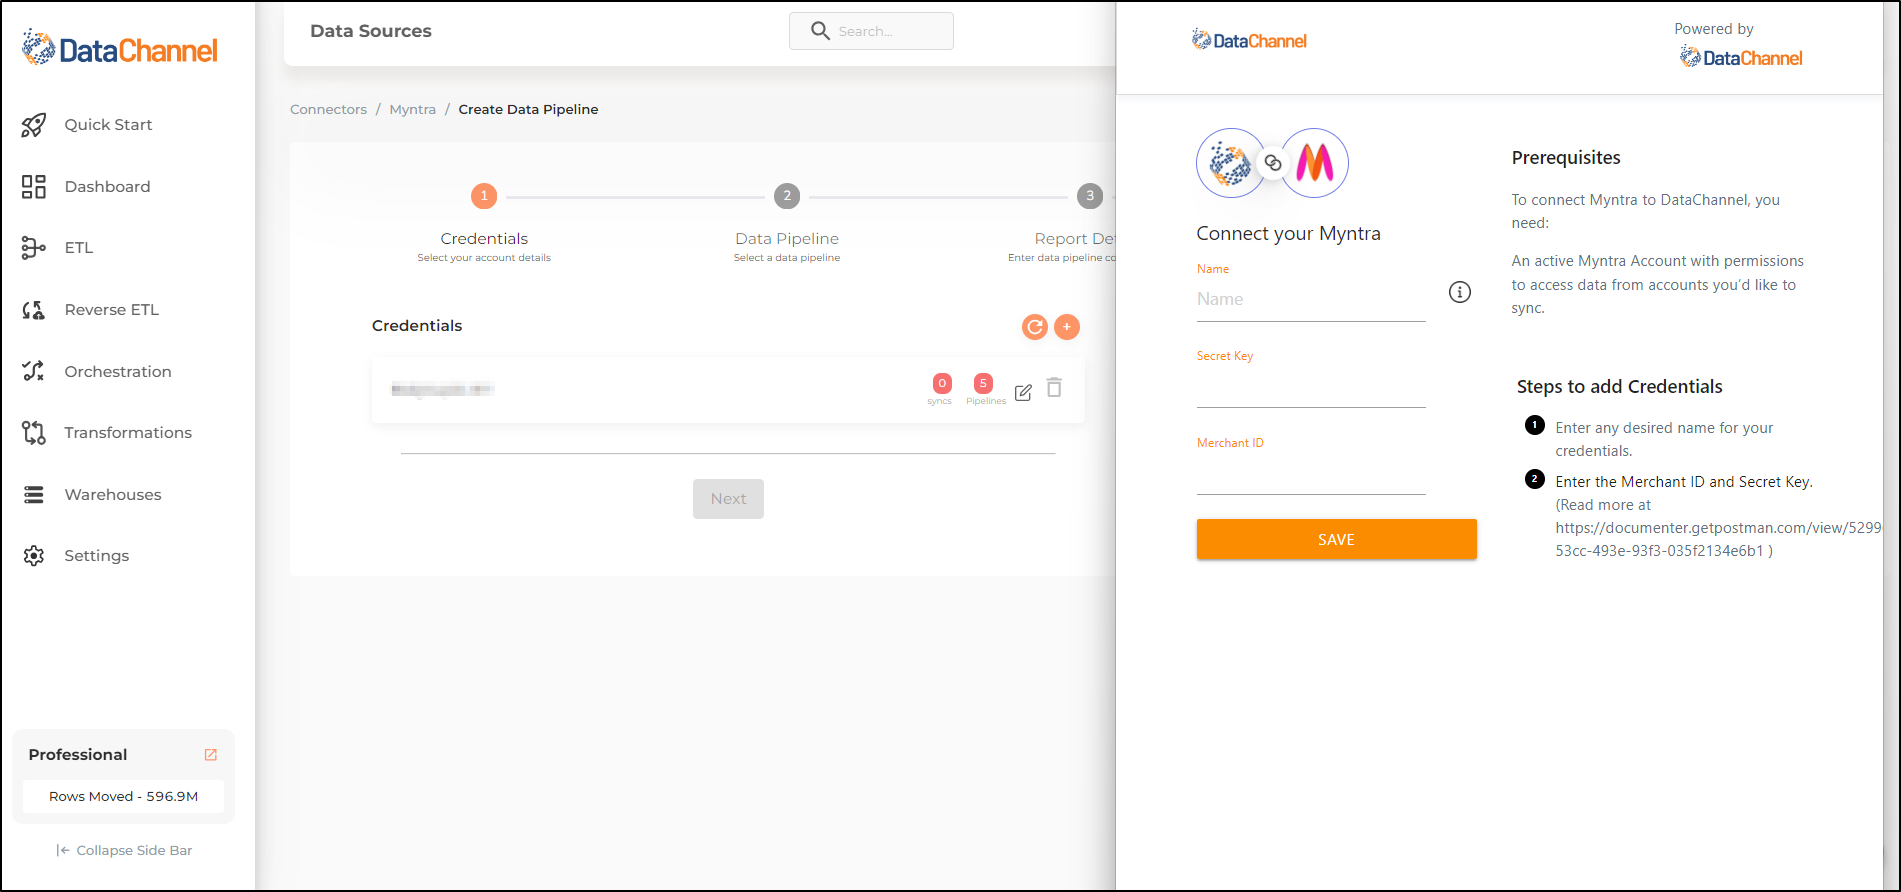Select step 3 Report Details
Image resolution: width=1901 pixels, height=892 pixels.
[x=1090, y=196]
